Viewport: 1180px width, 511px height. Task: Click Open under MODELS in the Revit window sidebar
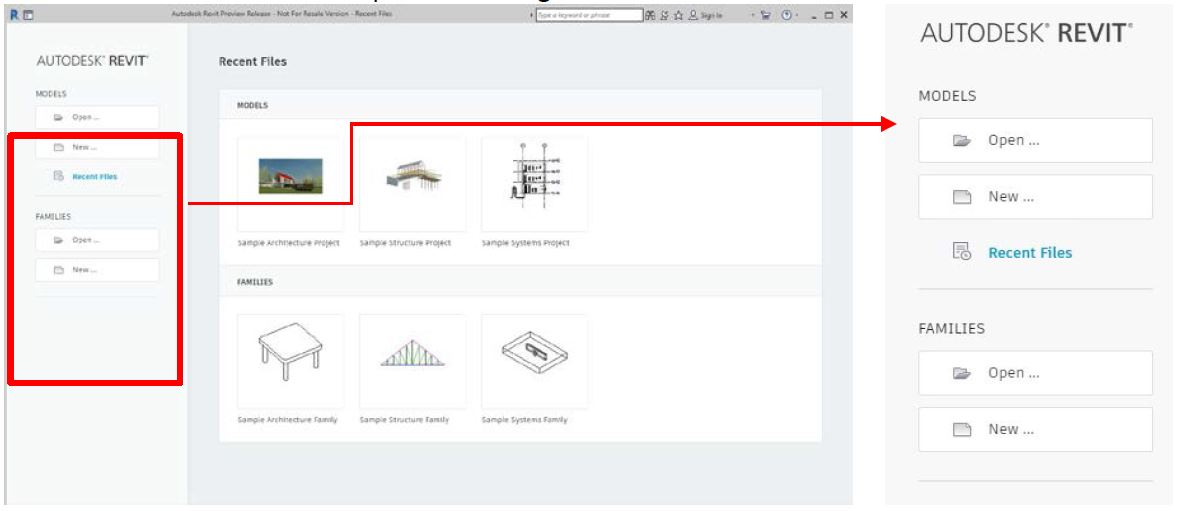[x=97, y=117]
